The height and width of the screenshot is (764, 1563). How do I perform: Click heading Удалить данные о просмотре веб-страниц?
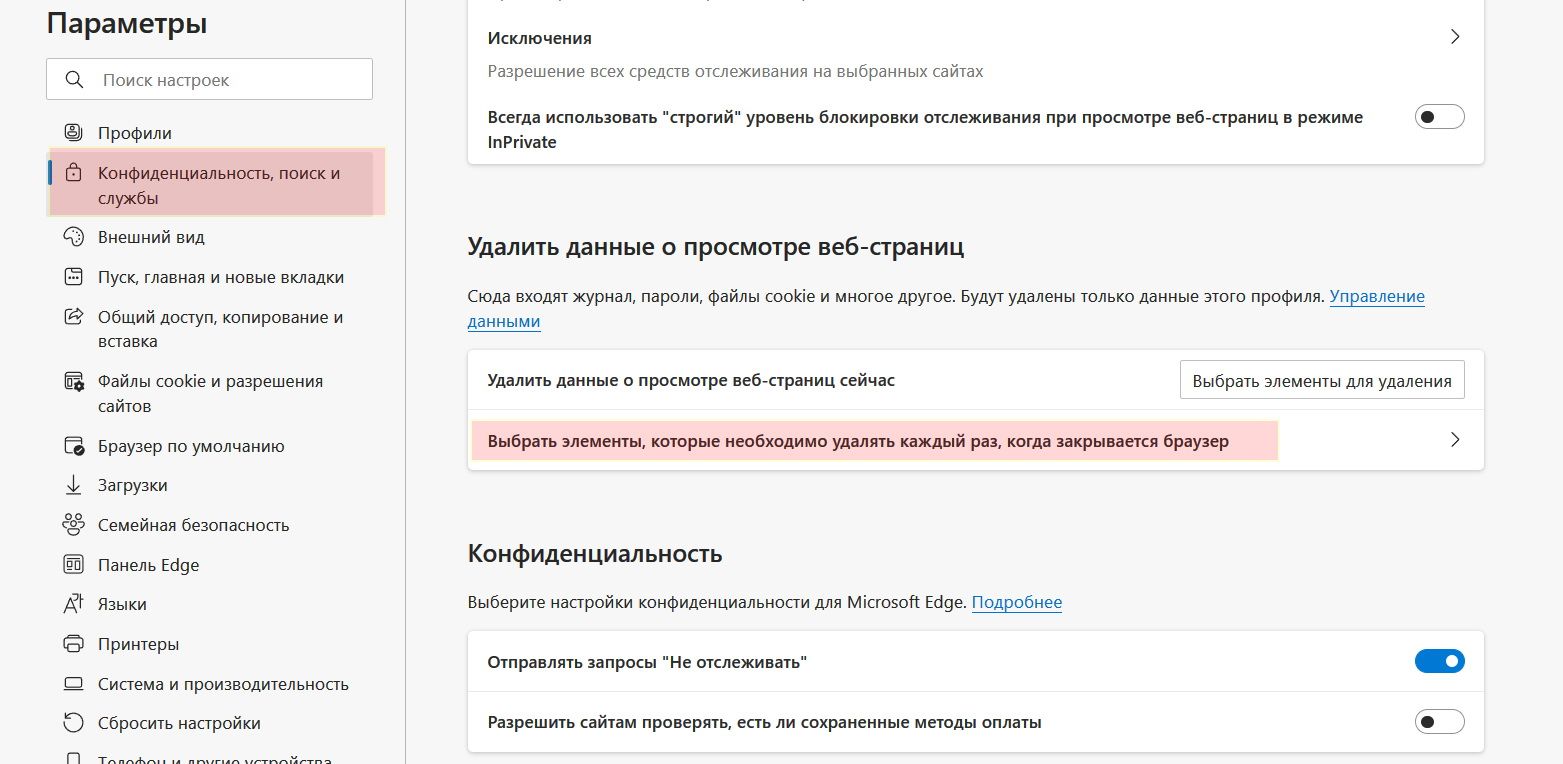(x=716, y=247)
